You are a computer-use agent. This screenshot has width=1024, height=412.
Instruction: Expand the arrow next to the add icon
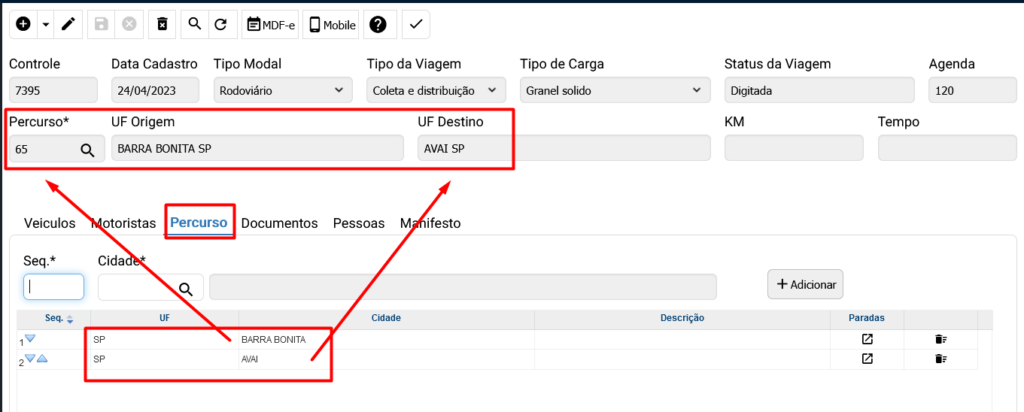(46, 24)
